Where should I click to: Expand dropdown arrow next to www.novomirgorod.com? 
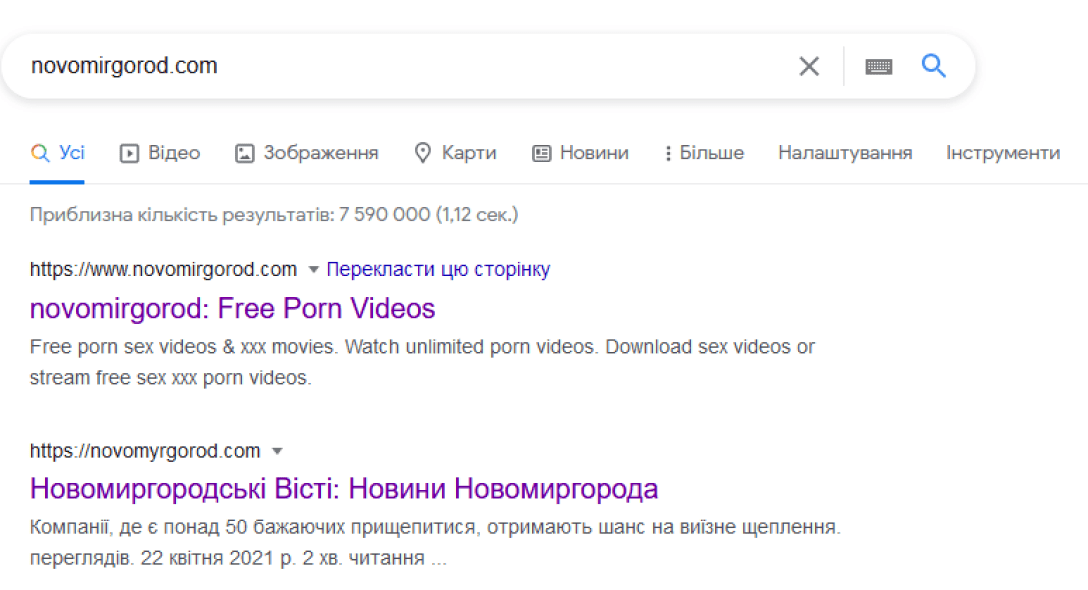[x=314, y=269]
